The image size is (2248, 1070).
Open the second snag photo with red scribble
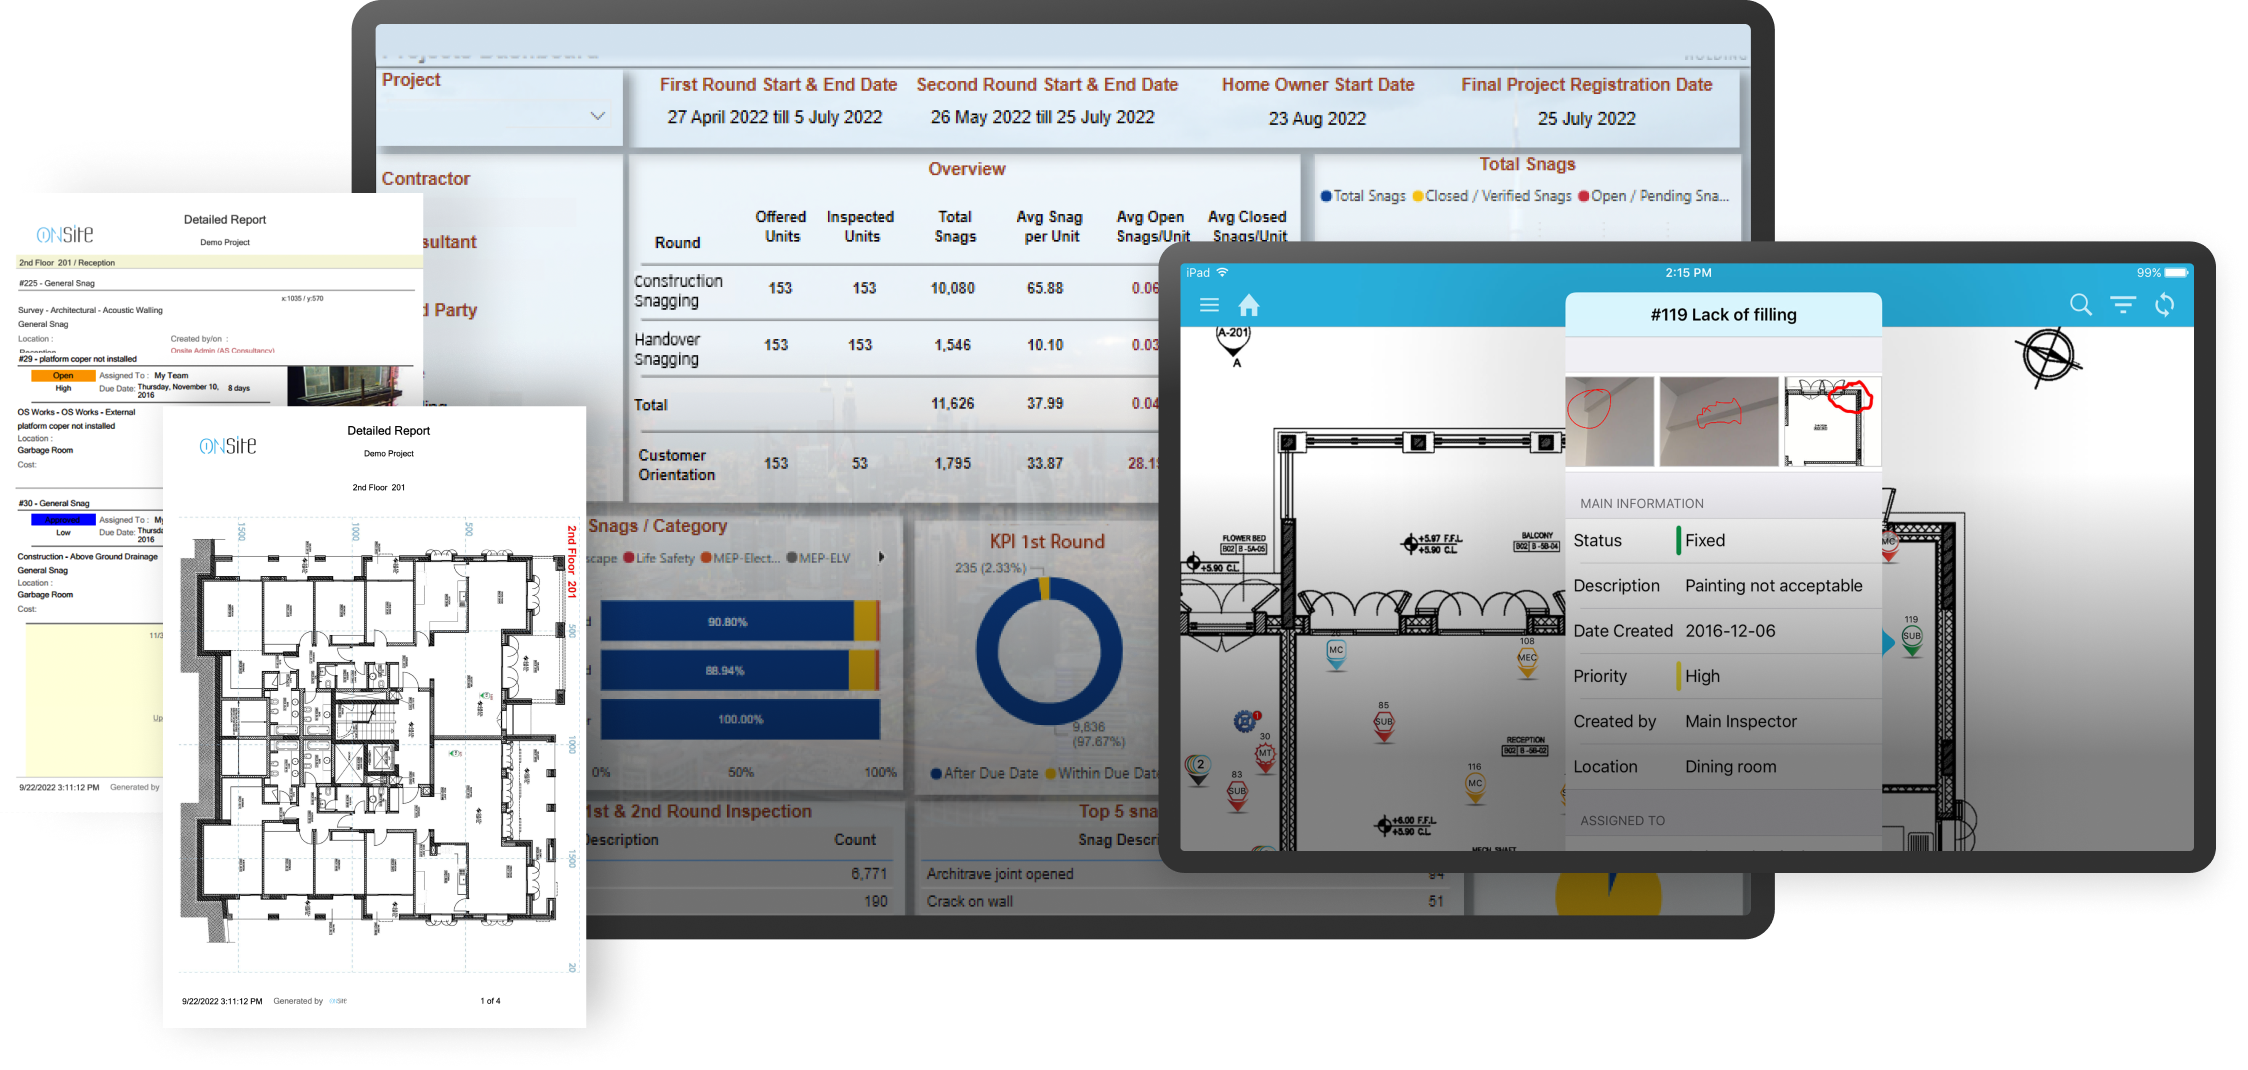[x=1719, y=421]
